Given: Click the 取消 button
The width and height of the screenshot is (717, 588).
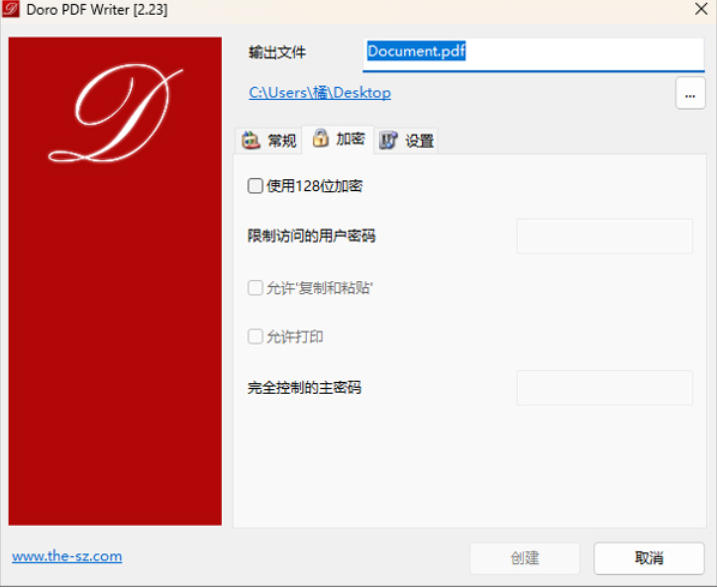Looking at the screenshot, I should [649, 558].
